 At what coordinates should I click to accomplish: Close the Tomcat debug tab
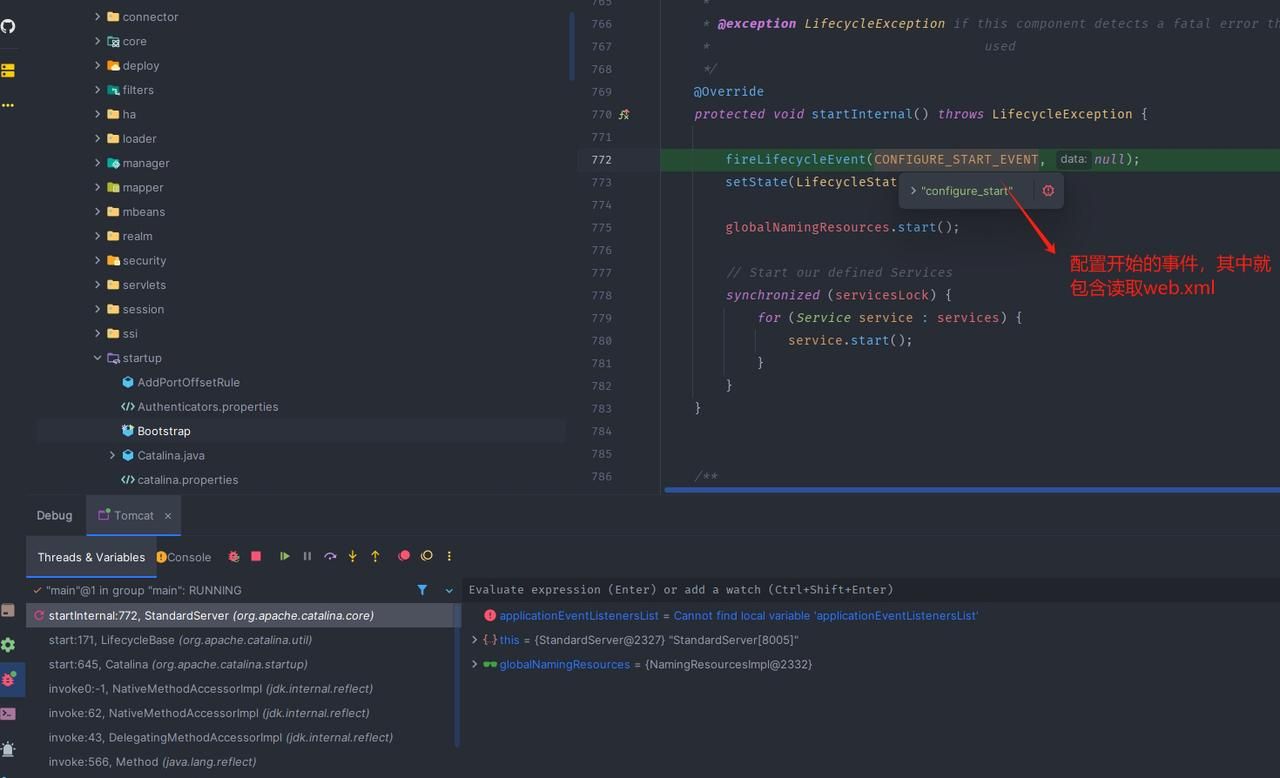tap(168, 516)
